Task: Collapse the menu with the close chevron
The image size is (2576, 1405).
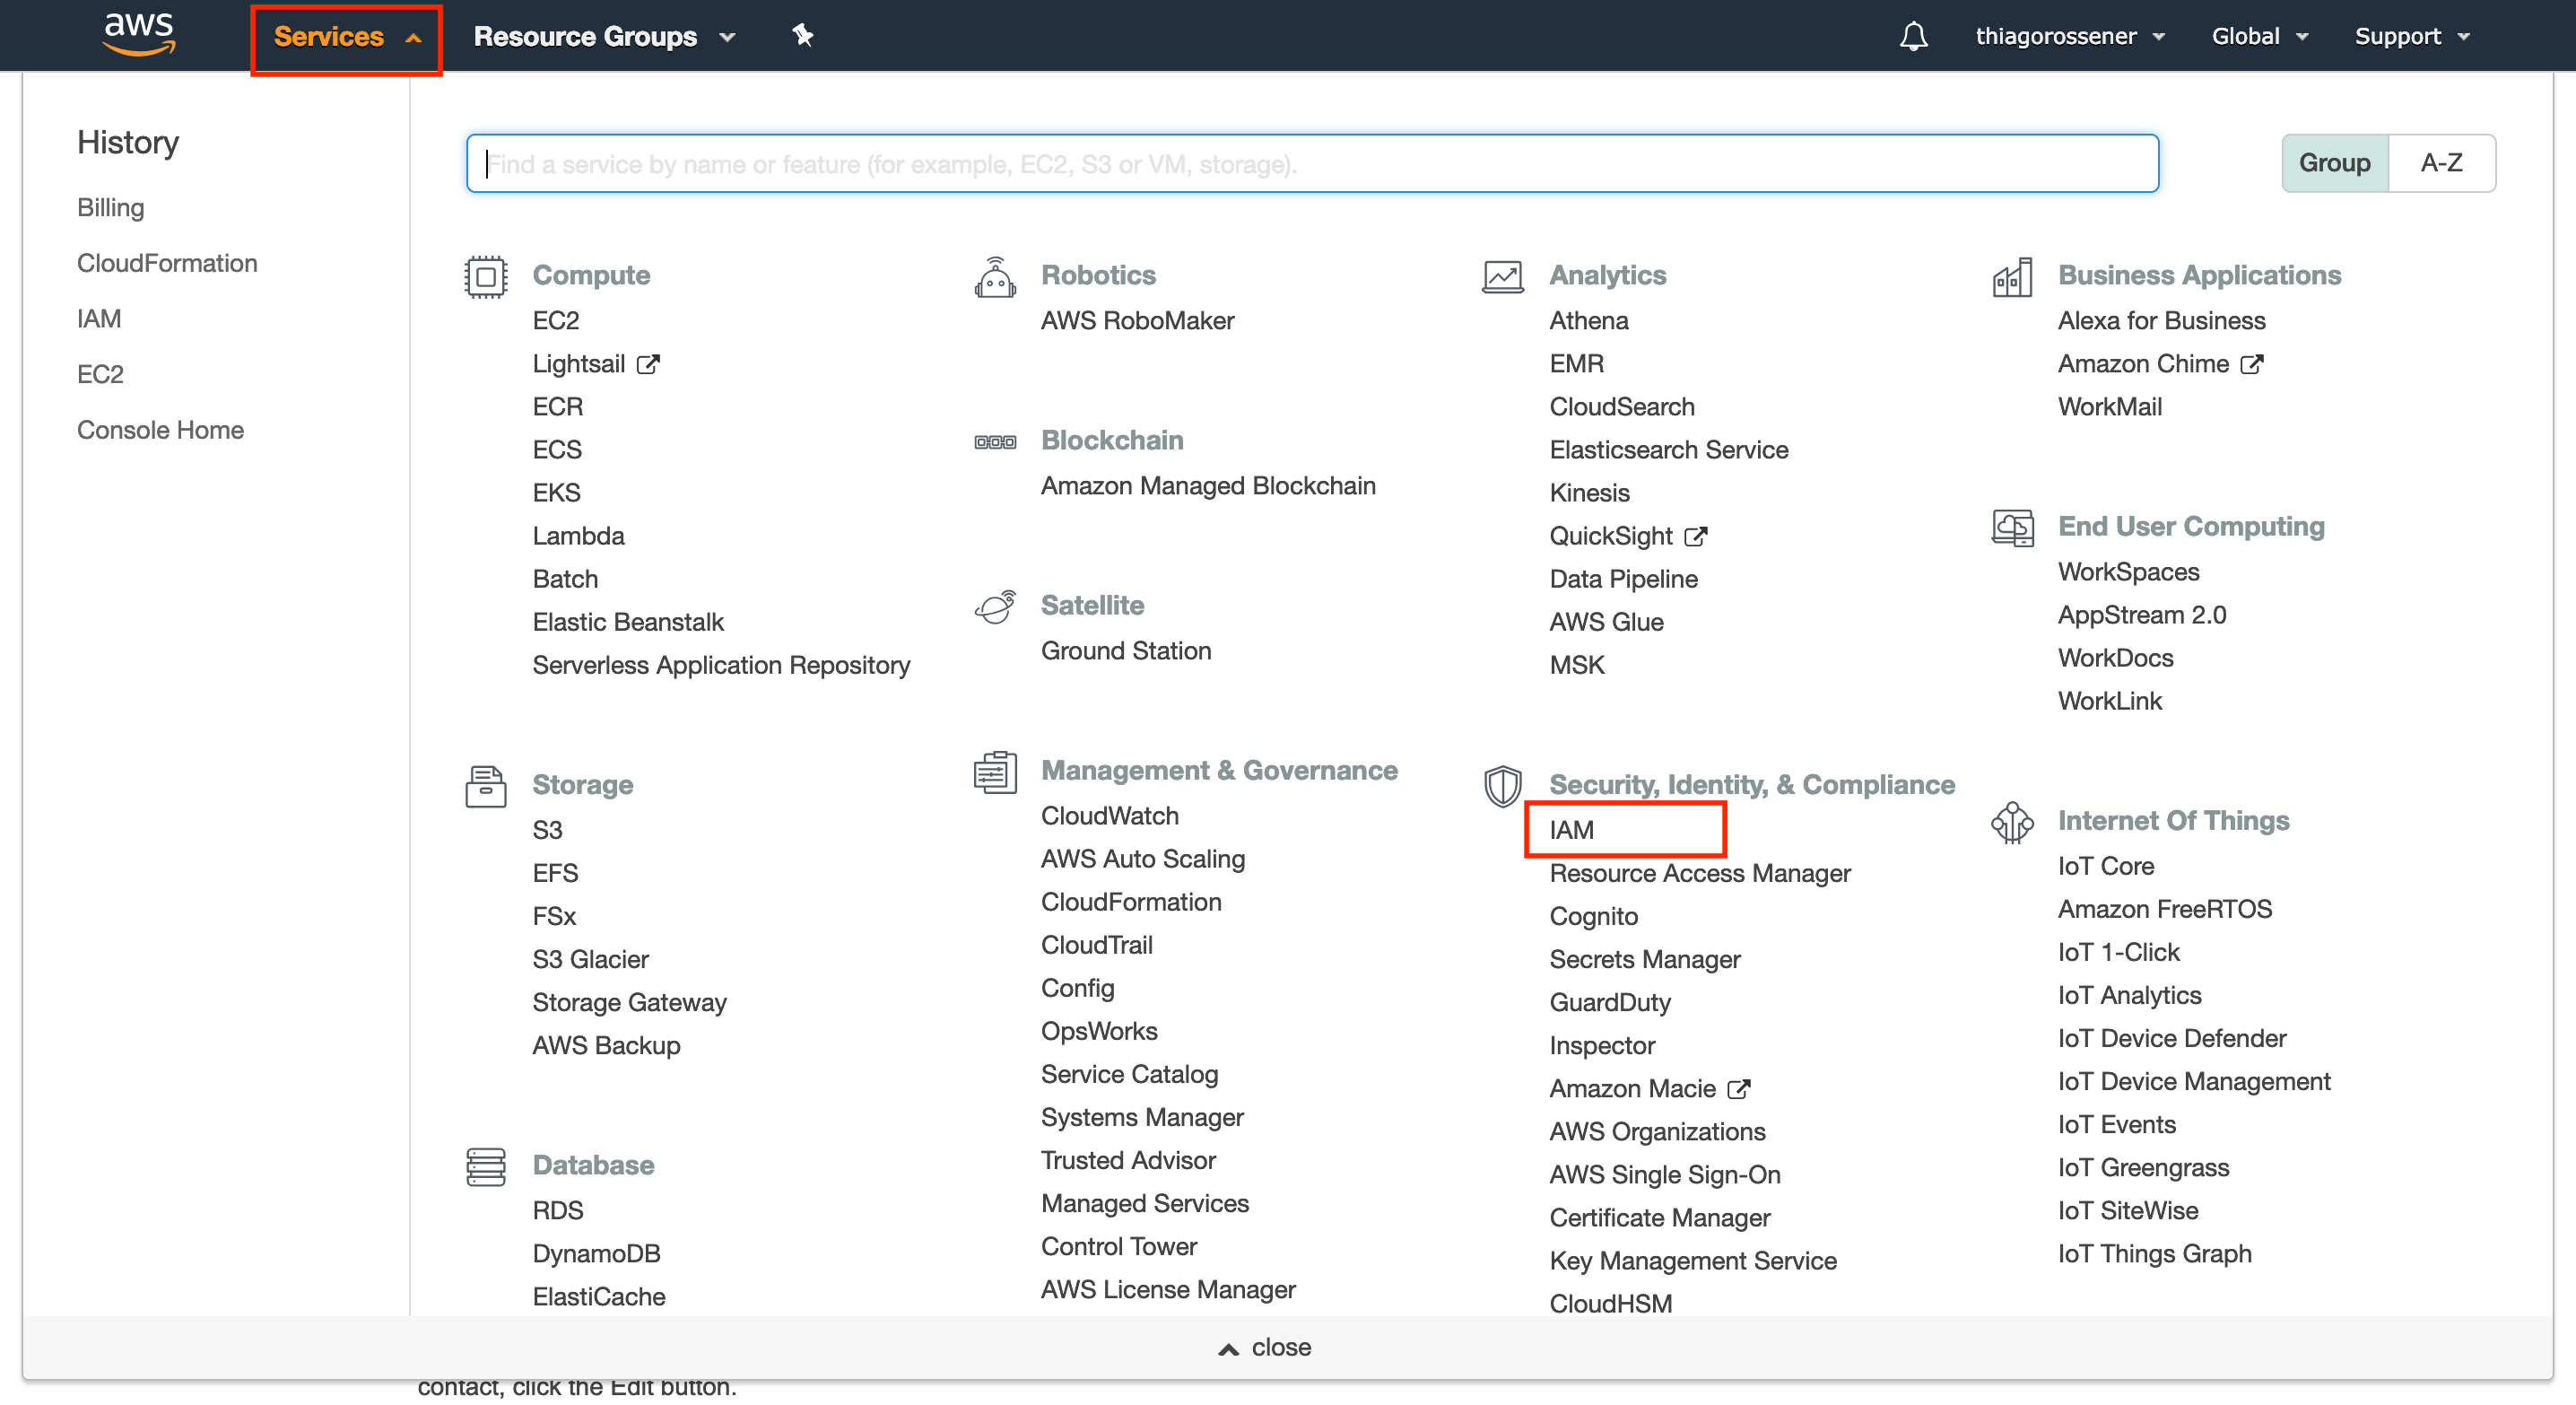Action: (1264, 1347)
